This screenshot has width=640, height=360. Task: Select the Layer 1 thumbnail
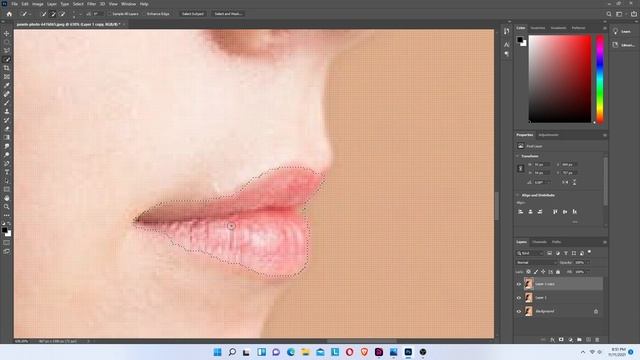point(529,298)
